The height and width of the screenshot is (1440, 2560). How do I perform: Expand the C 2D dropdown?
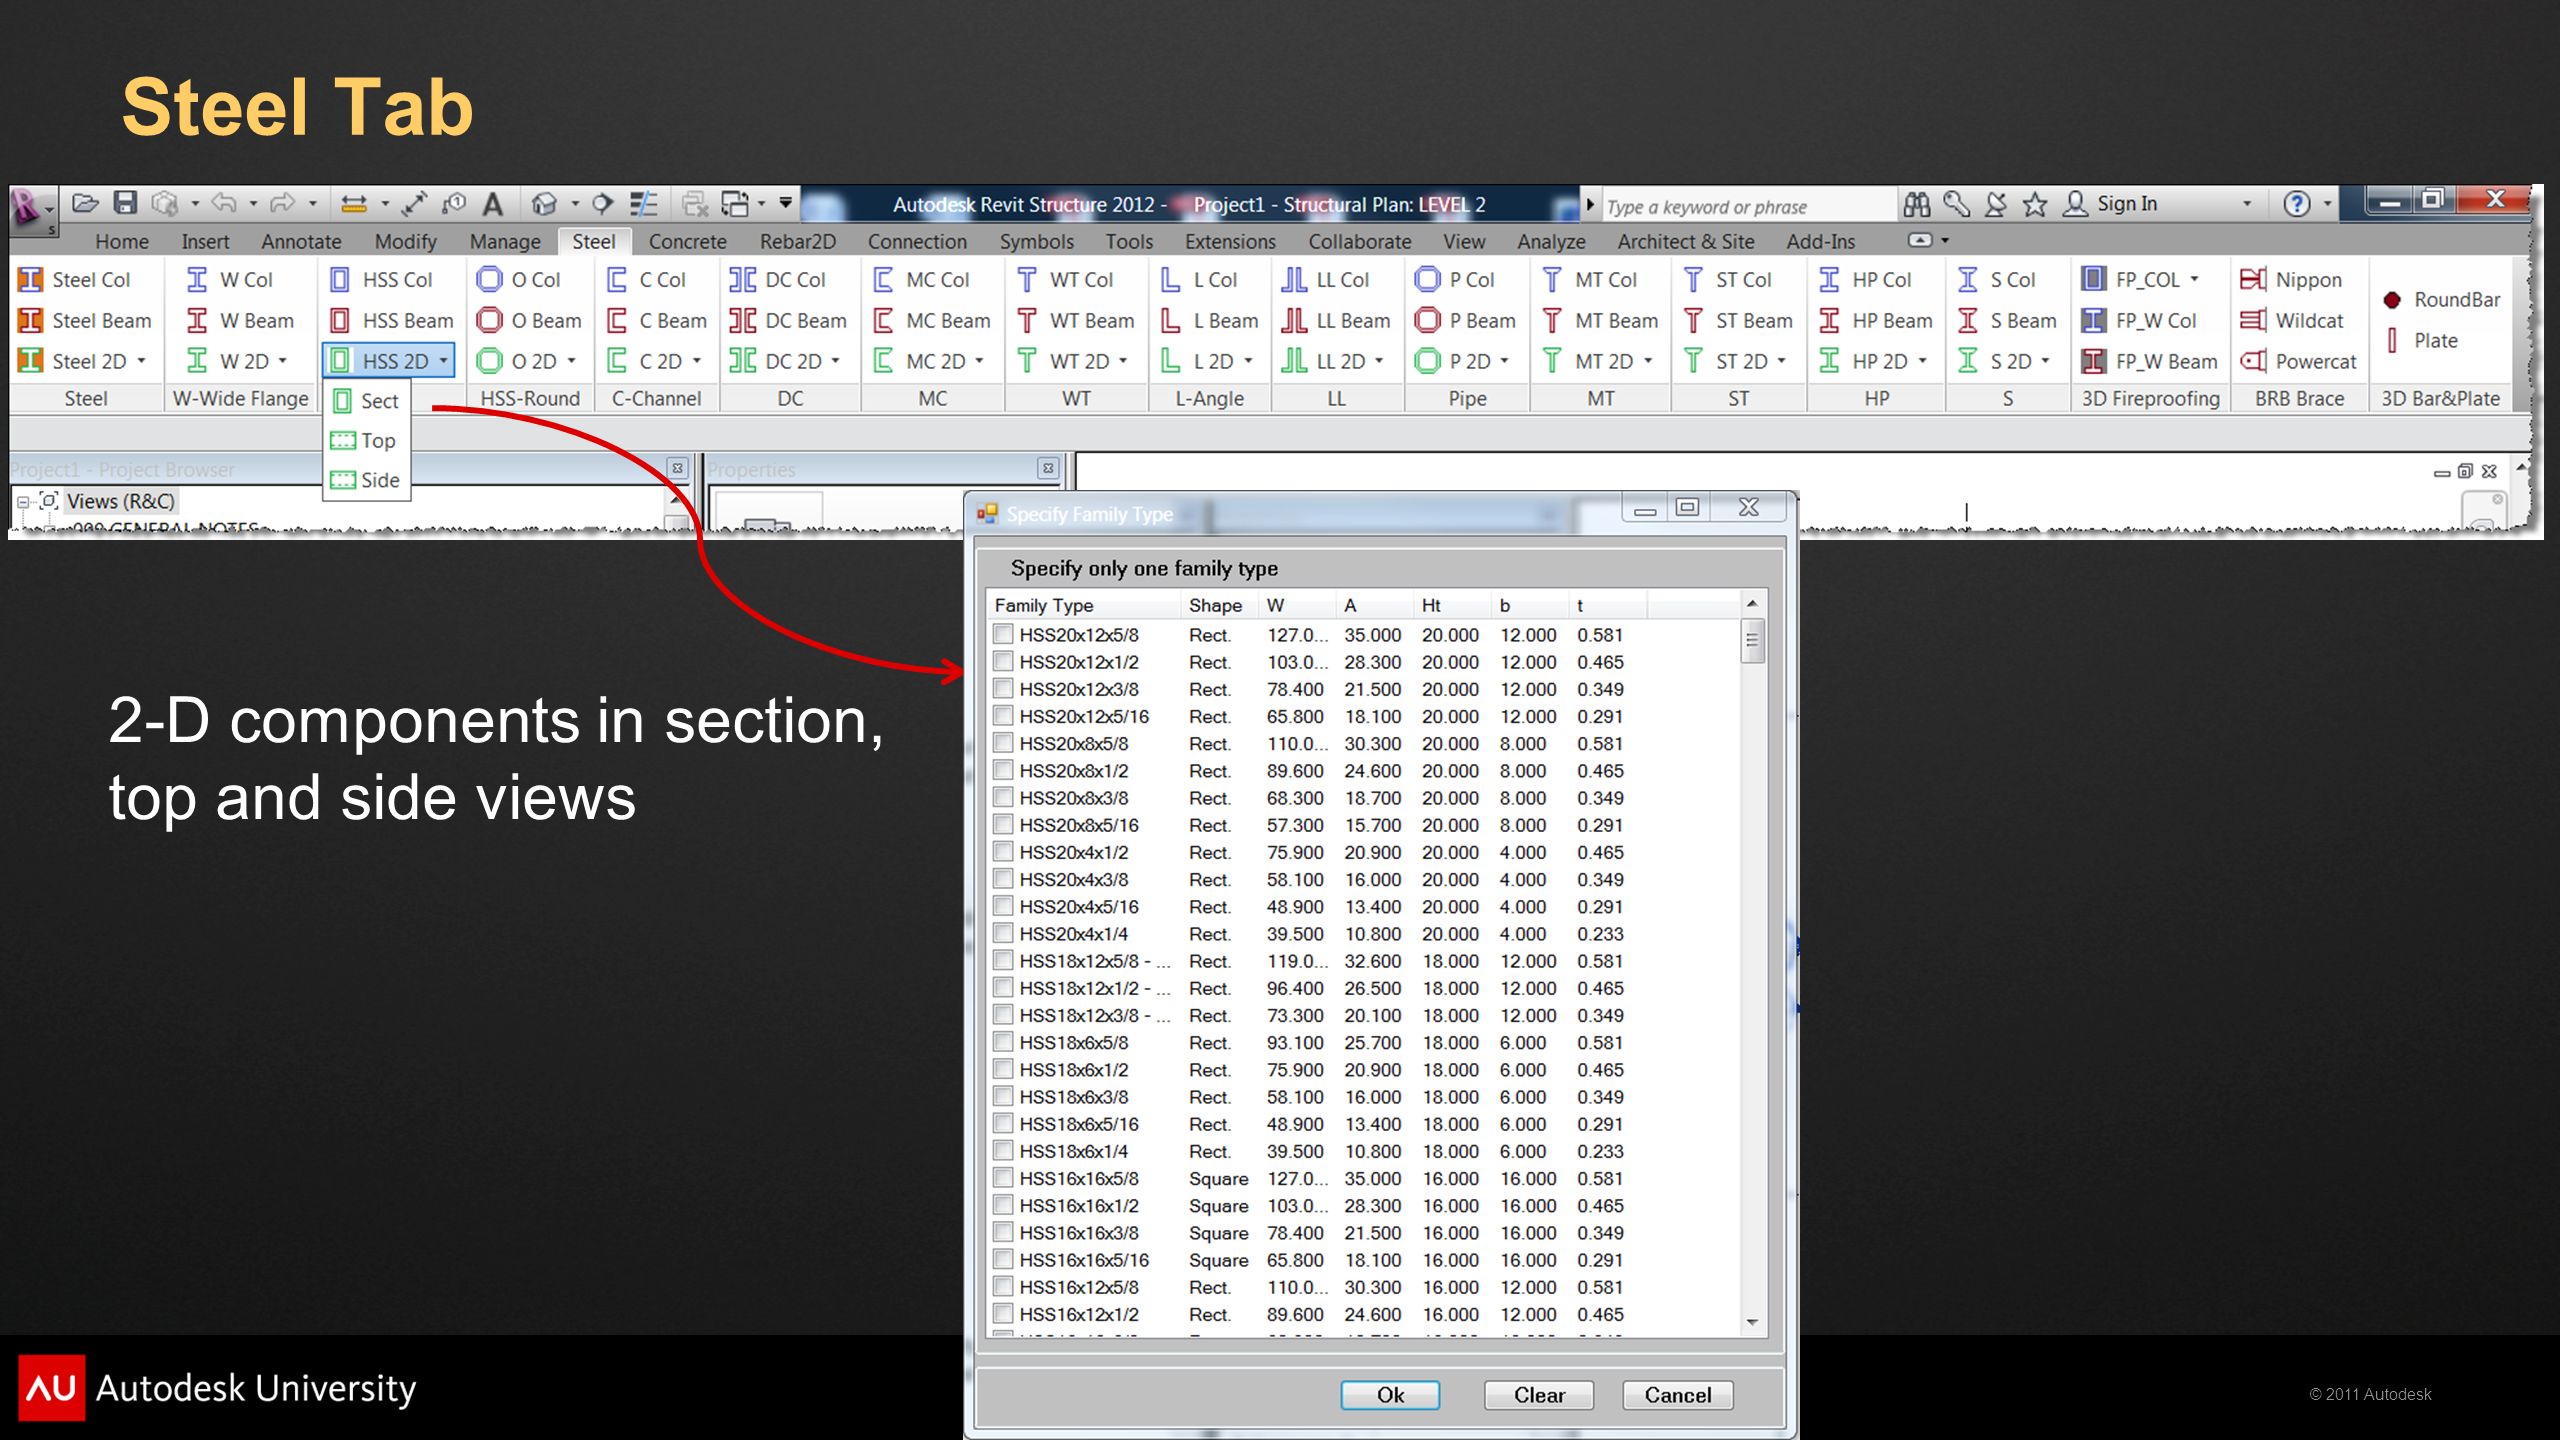(x=697, y=361)
